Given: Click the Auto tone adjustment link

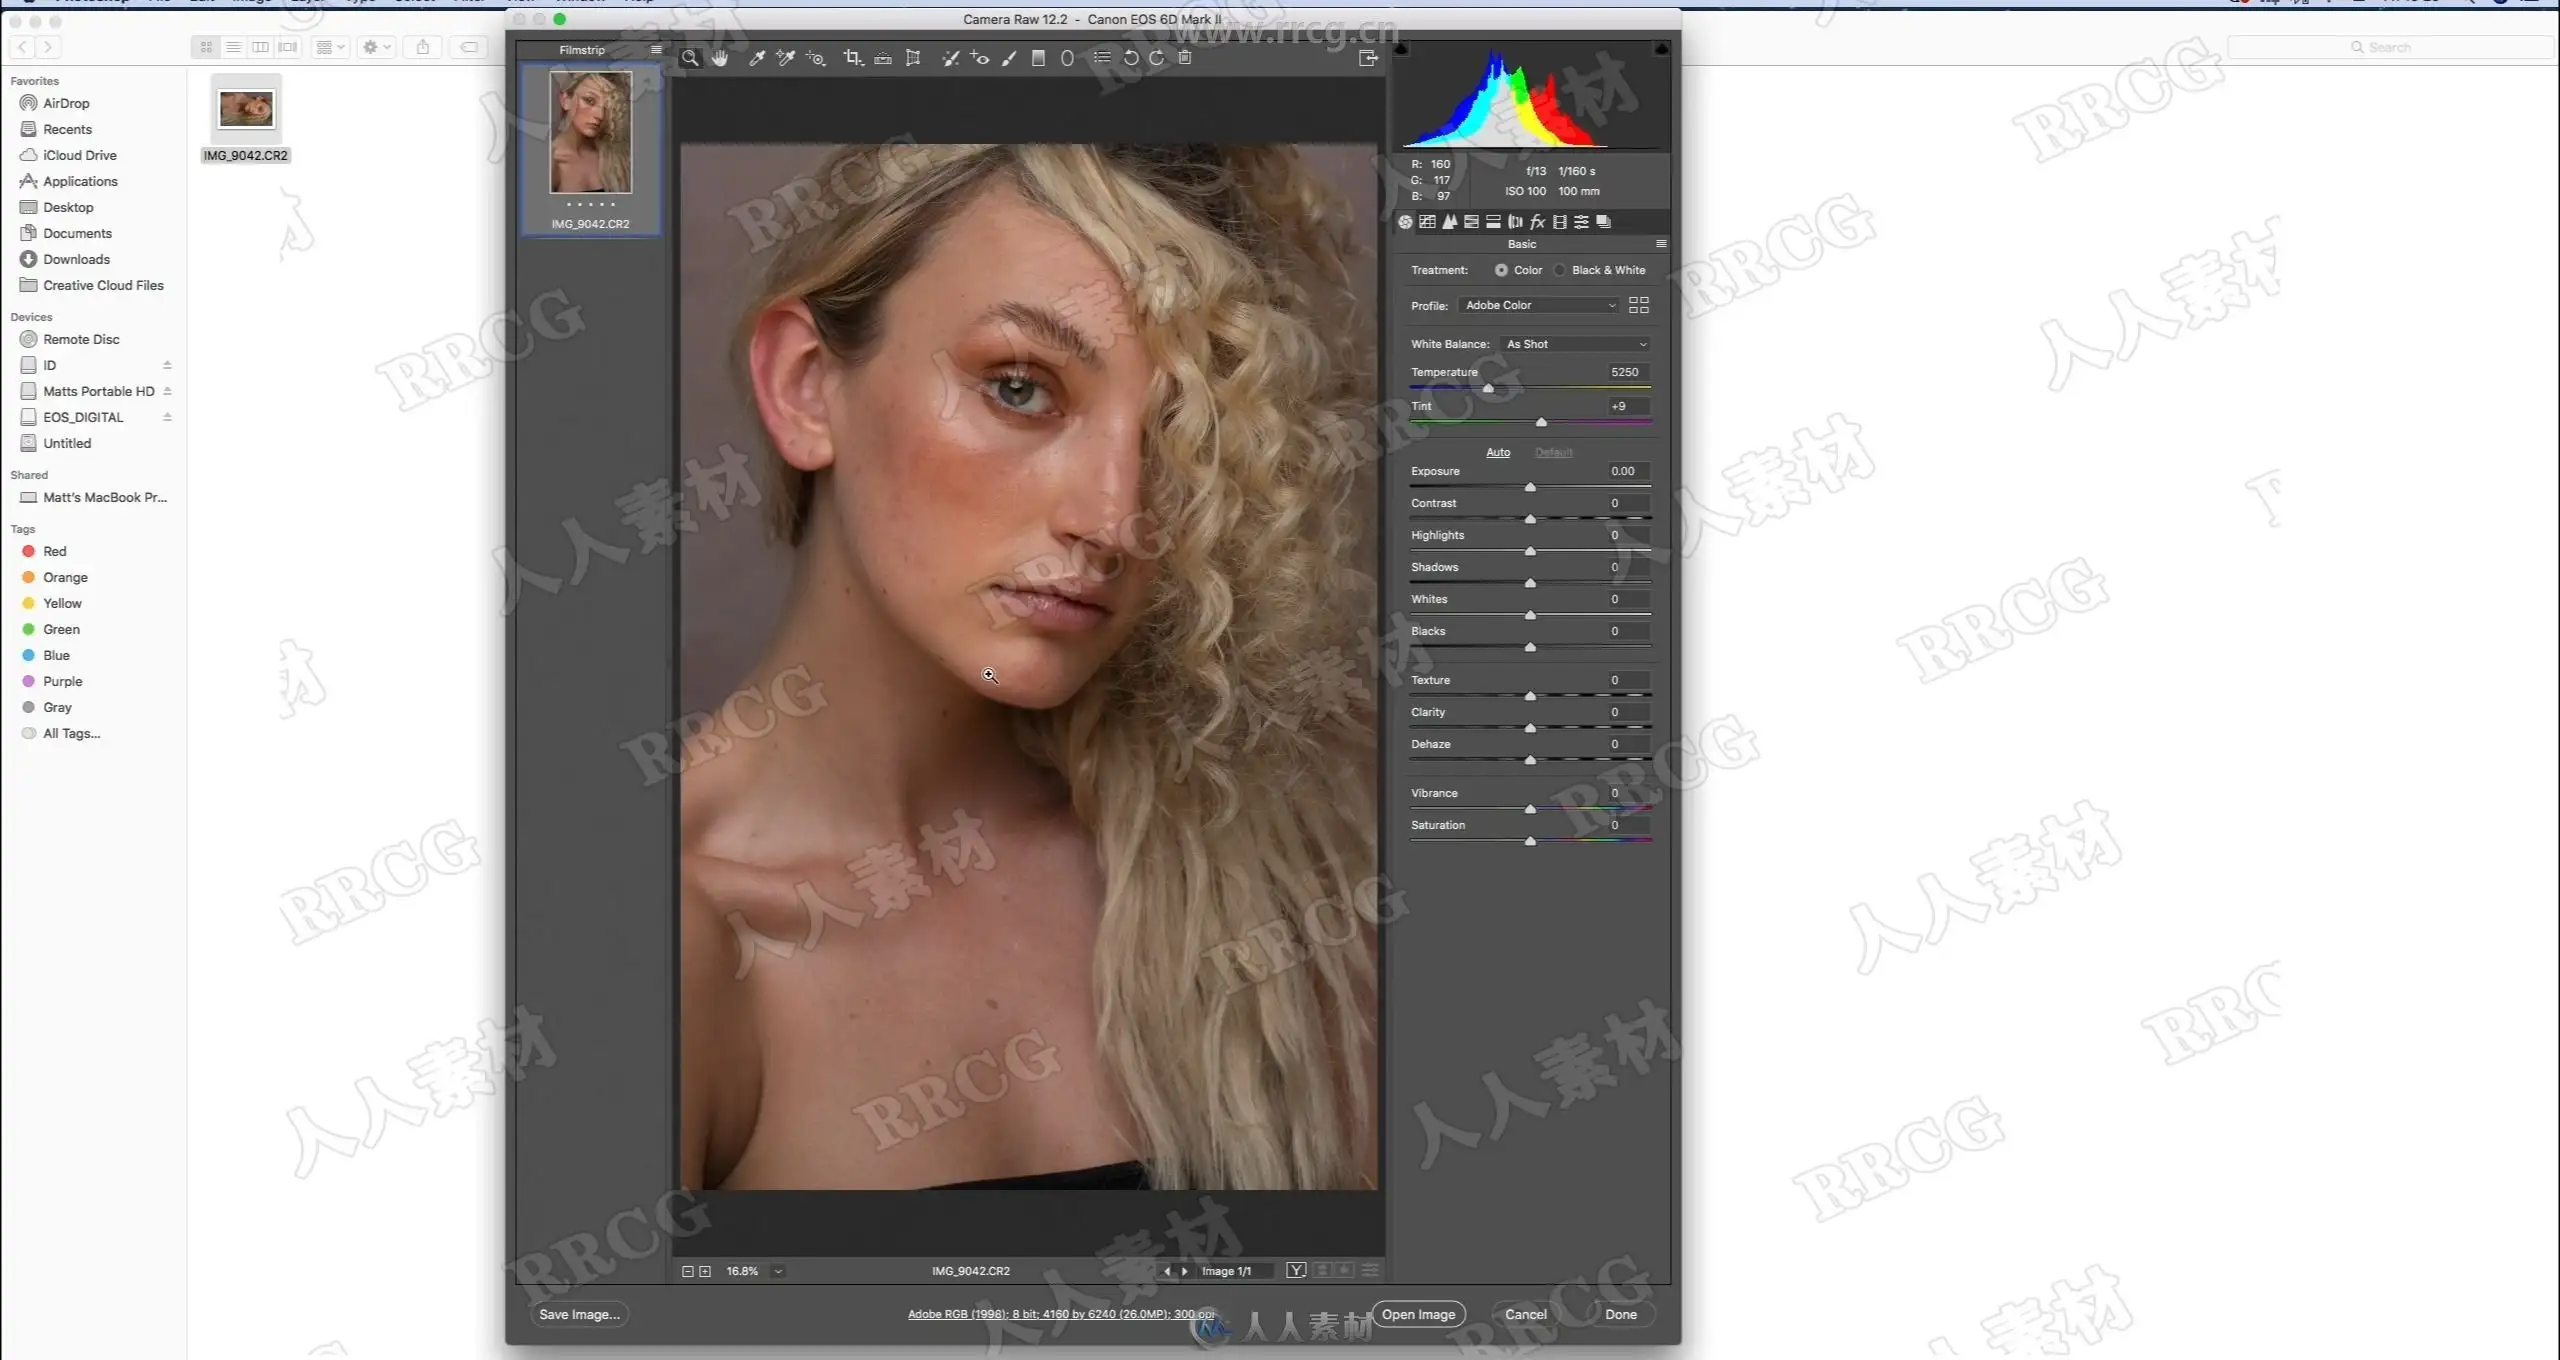Looking at the screenshot, I should pyautogui.click(x=1497, y=452).
